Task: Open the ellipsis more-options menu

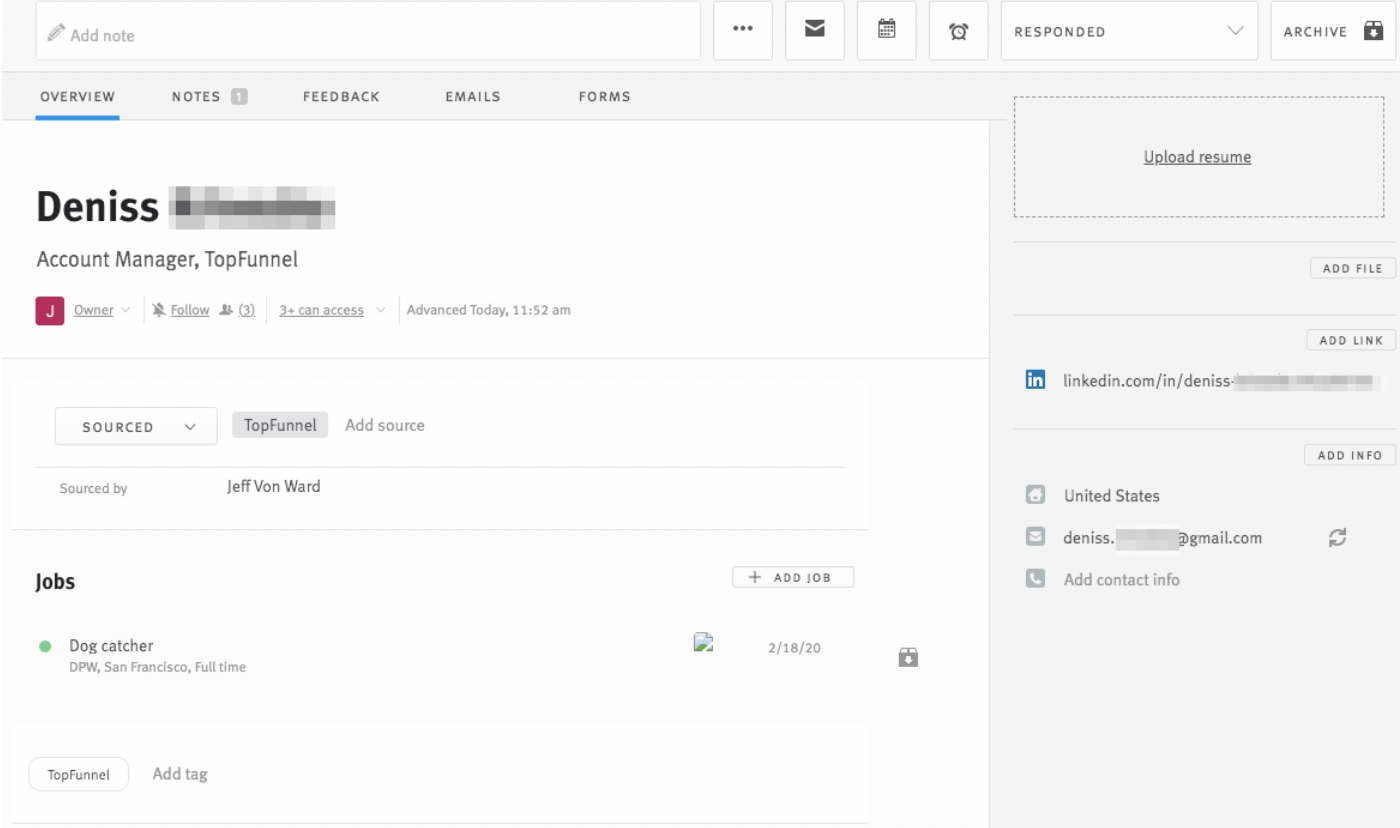Action: click(x=742, y=30)
